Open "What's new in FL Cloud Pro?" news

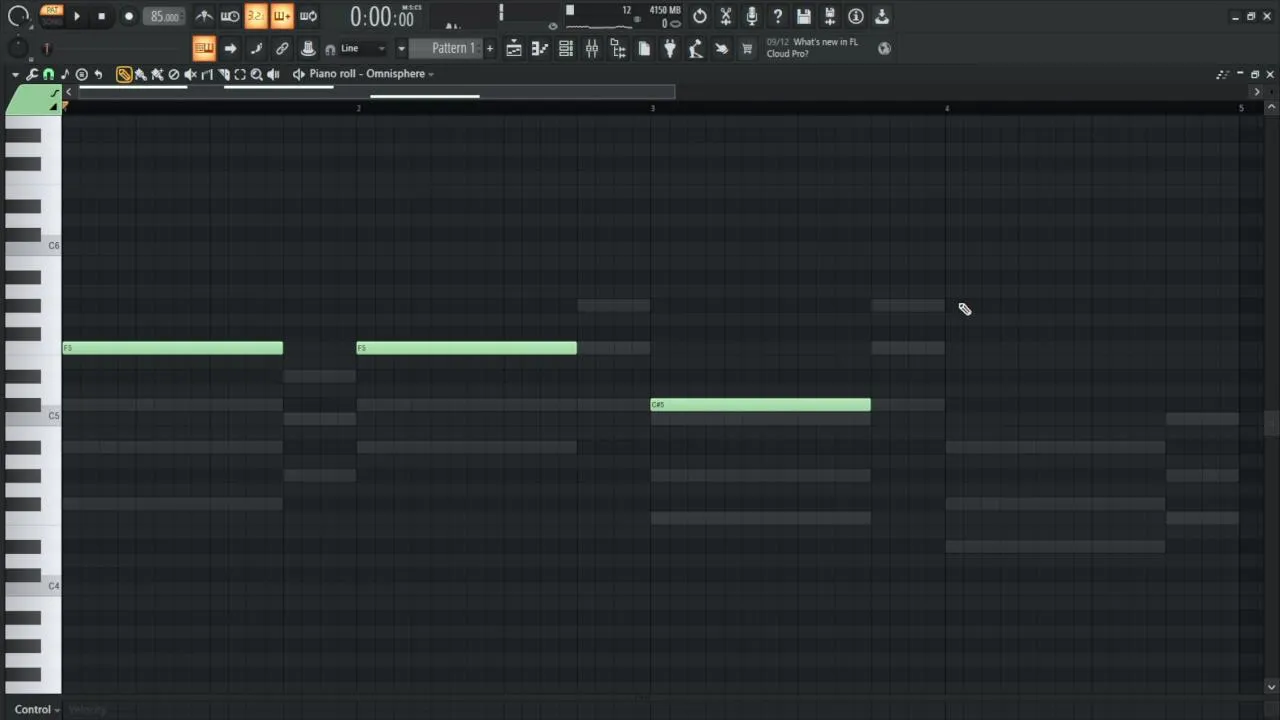pos(812,48)
